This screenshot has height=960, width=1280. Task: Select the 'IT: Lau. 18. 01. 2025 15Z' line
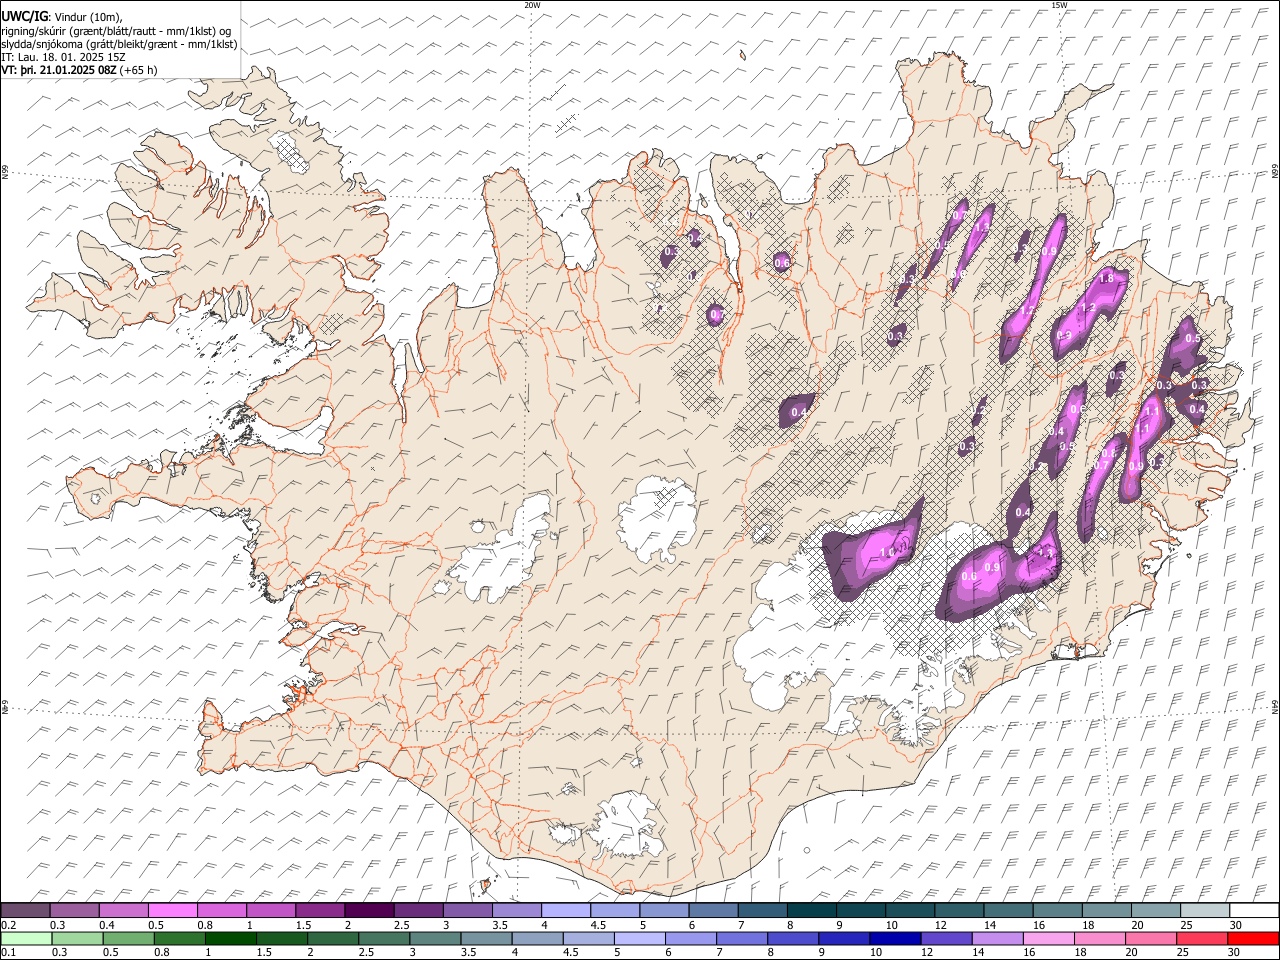click(x=63, y=57)
